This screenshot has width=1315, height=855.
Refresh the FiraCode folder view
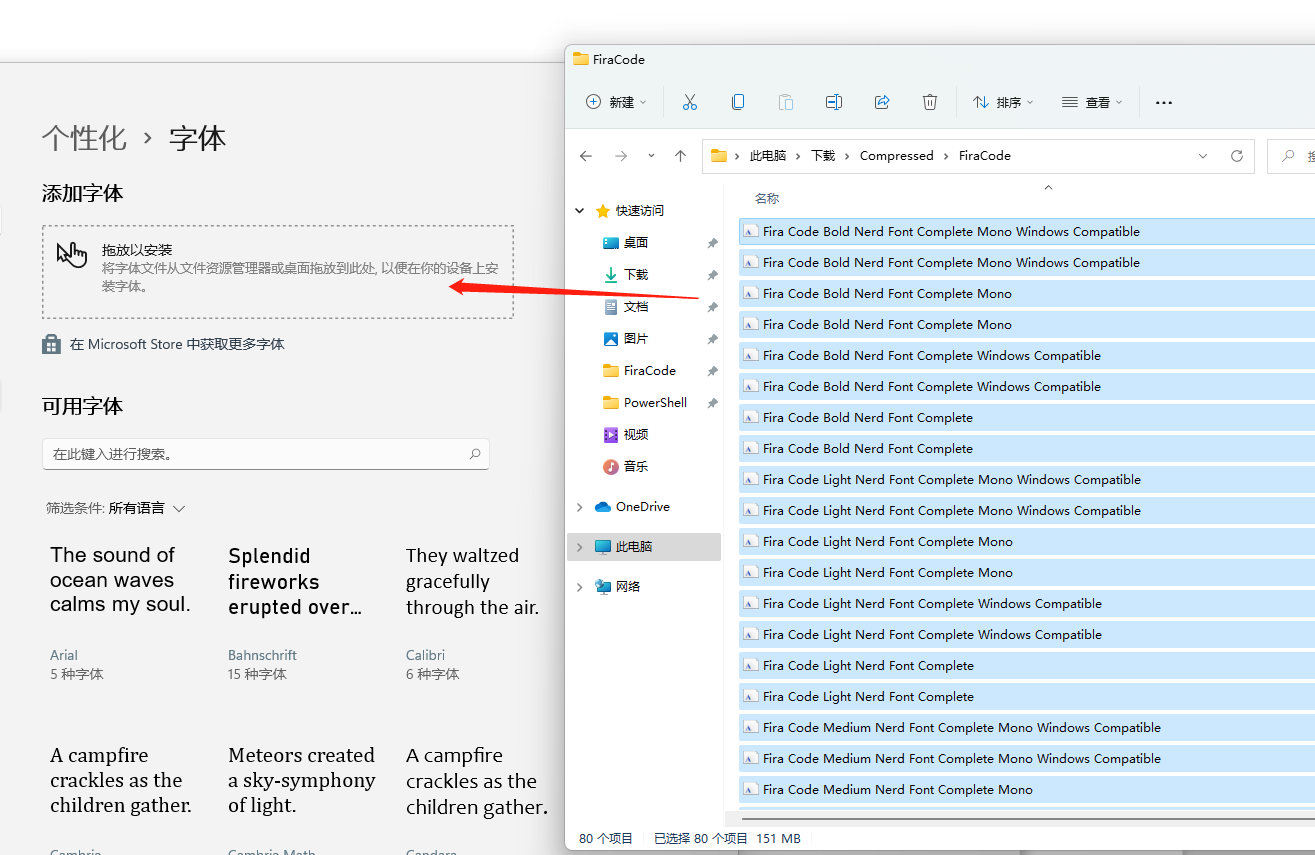1237,156
